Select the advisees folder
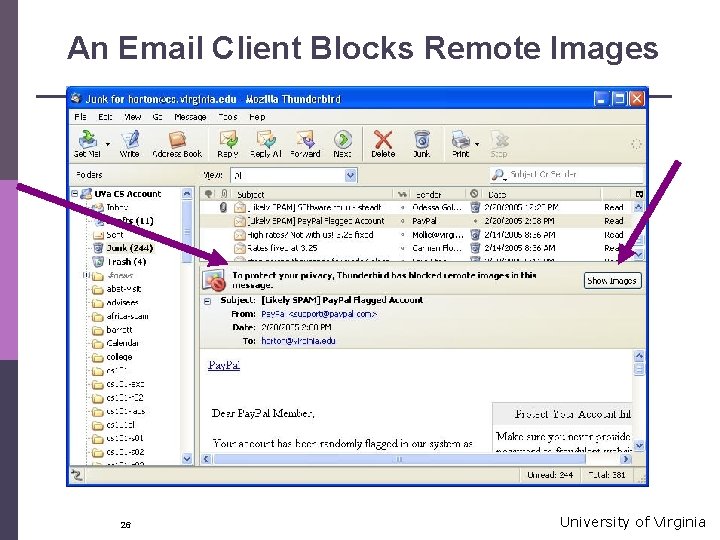 click(122, 303)
